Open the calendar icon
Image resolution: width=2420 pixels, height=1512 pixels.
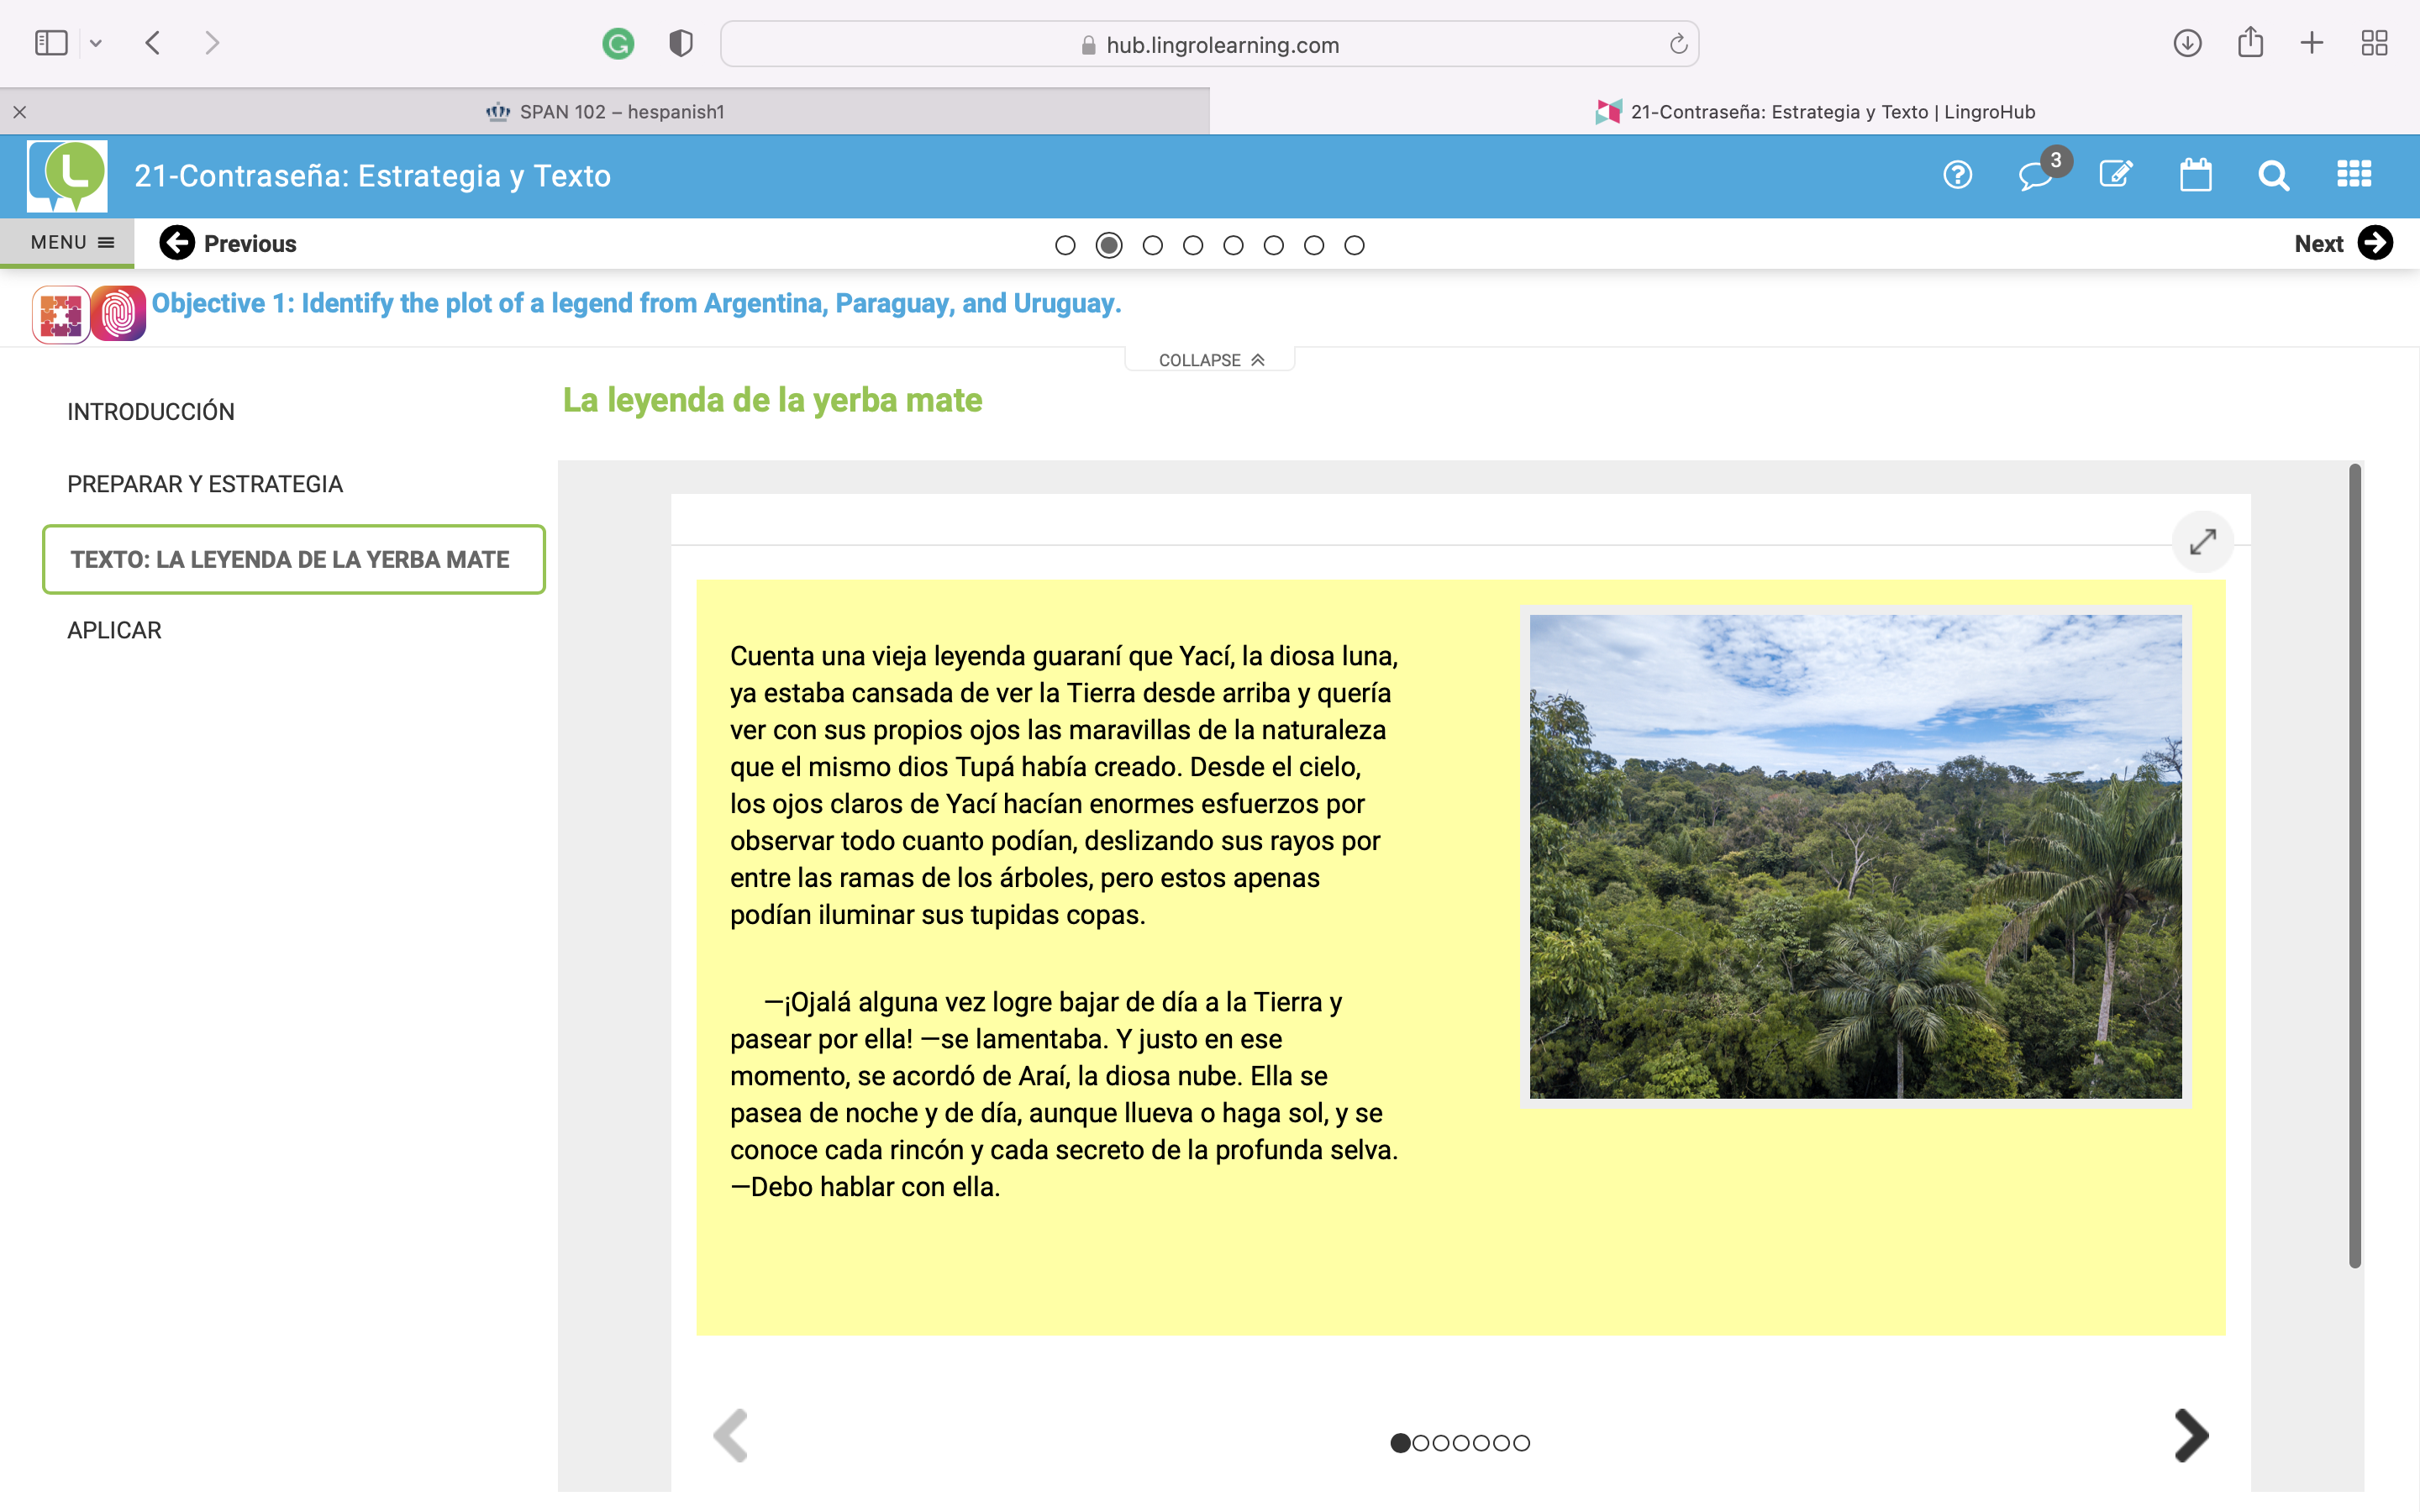point(2195,175)
